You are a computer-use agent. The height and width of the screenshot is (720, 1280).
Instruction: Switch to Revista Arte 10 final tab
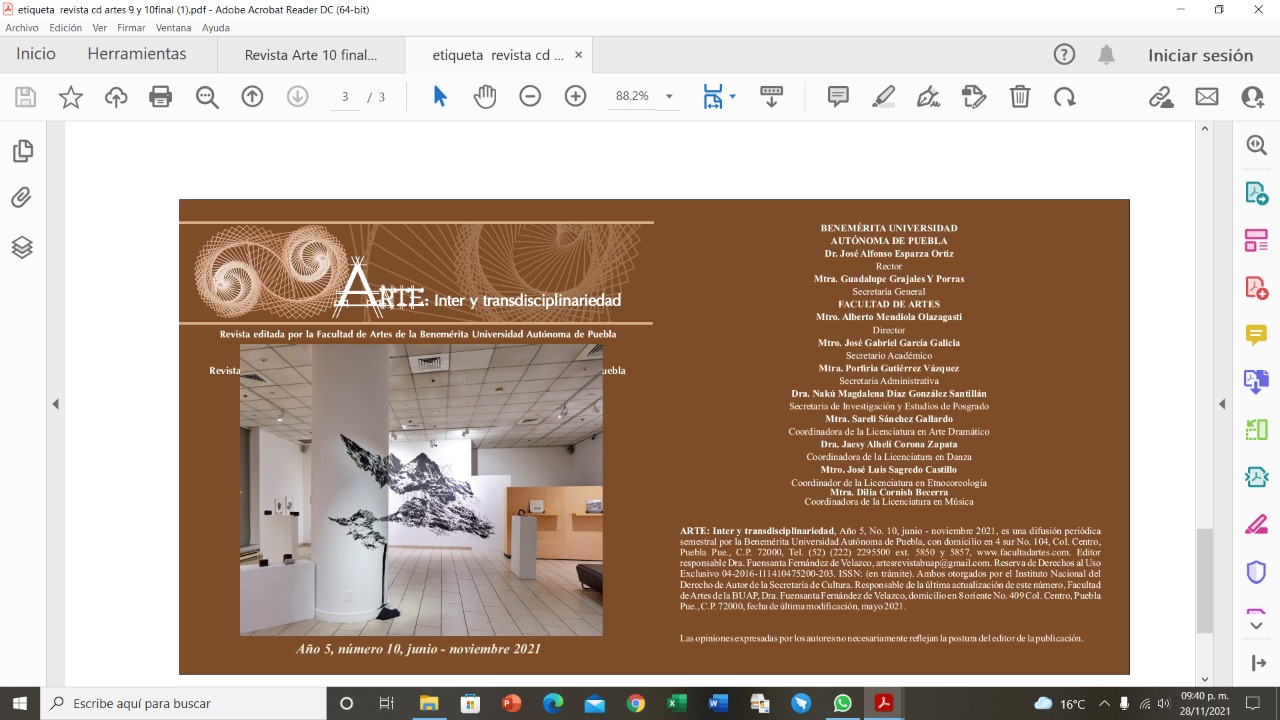[311, 56]
